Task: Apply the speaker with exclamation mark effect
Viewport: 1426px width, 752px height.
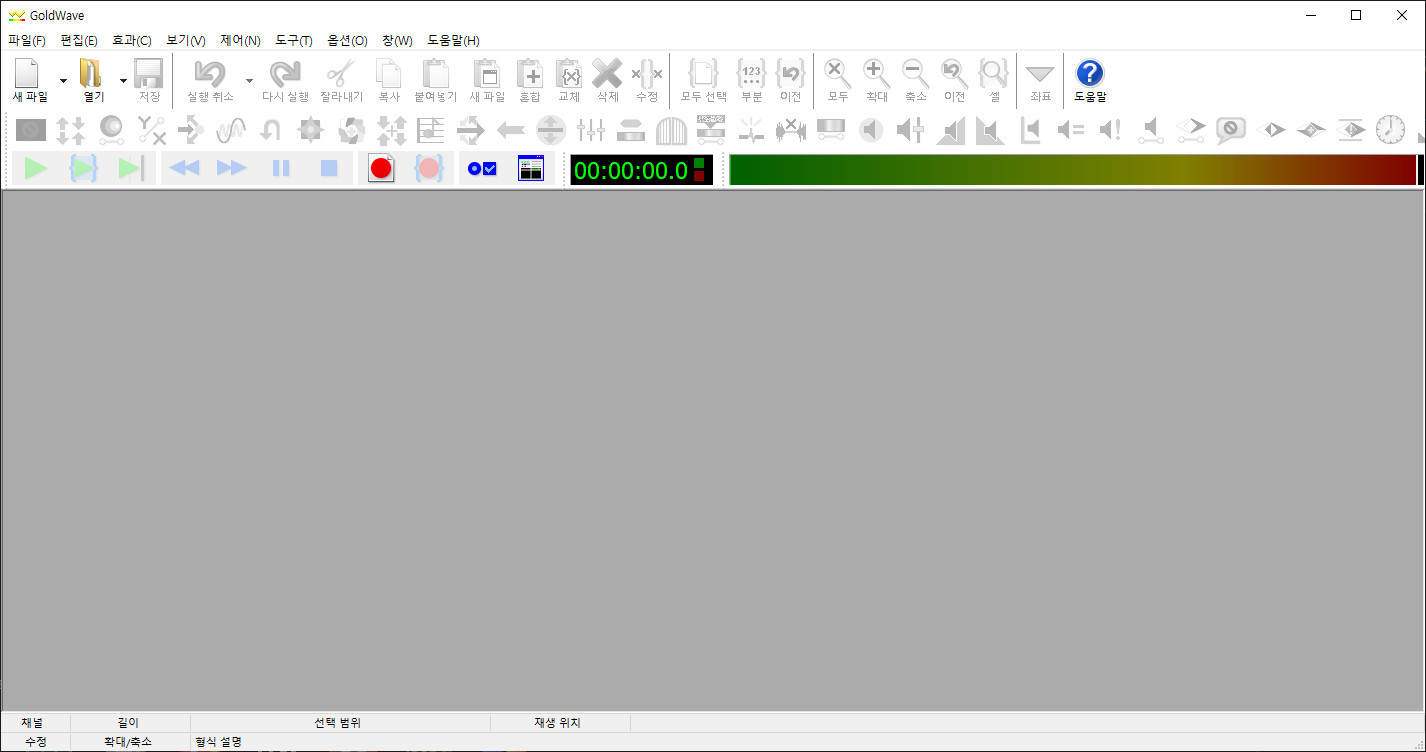Action: point(1111,129)
